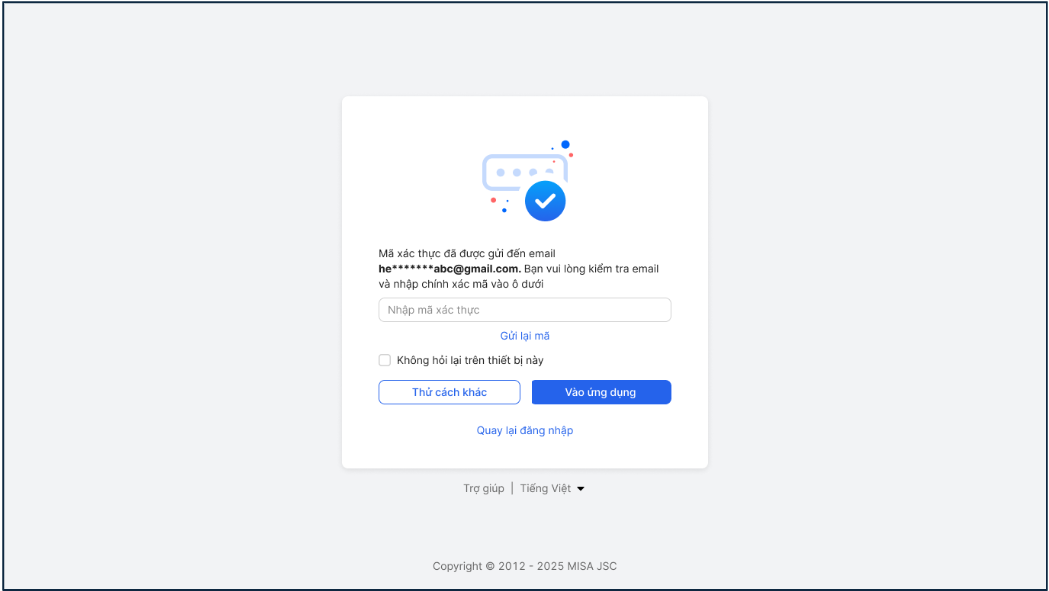Click the large blue dot above the illustration

click(x=565, y=145)
